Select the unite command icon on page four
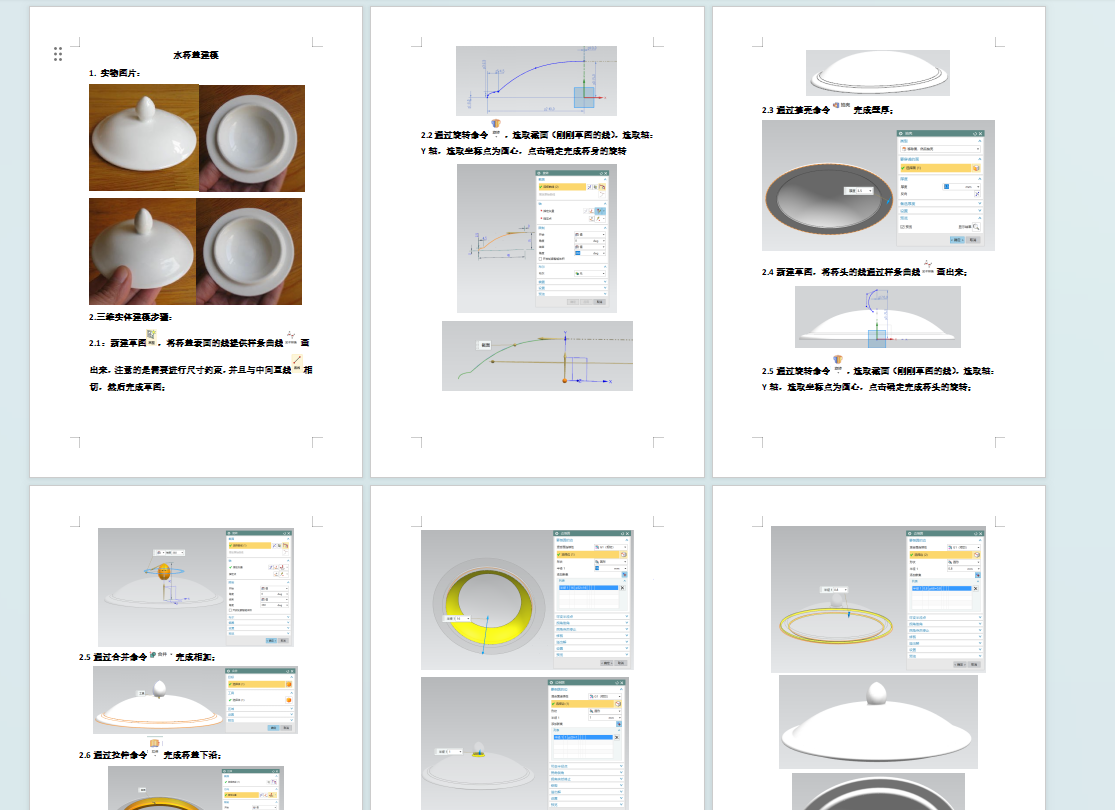The height and width of the screenshot is (810, 1115). point(159,654)
